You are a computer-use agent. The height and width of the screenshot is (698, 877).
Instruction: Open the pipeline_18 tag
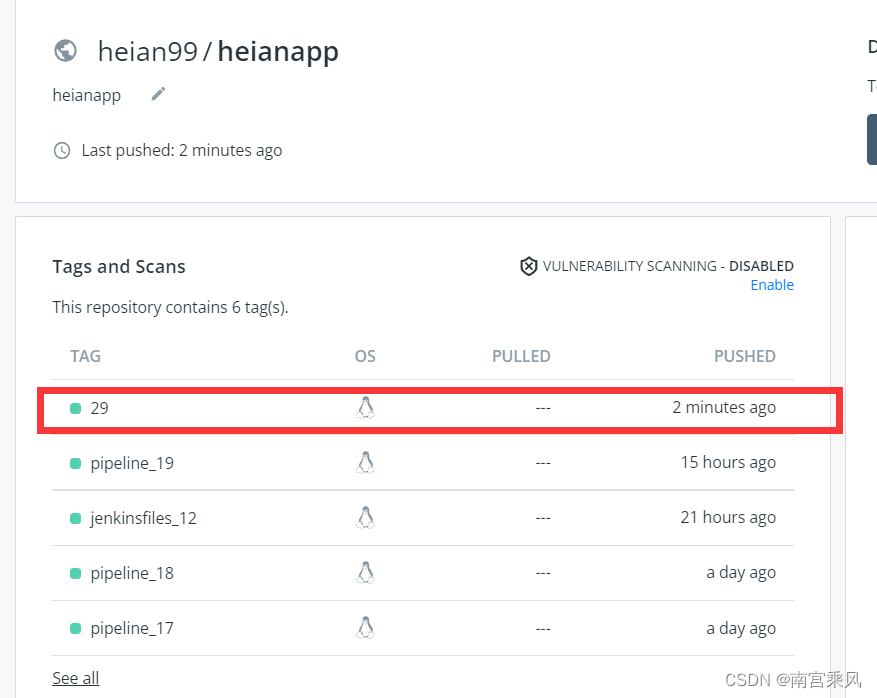pyautogui.click(x=132, y=573)
